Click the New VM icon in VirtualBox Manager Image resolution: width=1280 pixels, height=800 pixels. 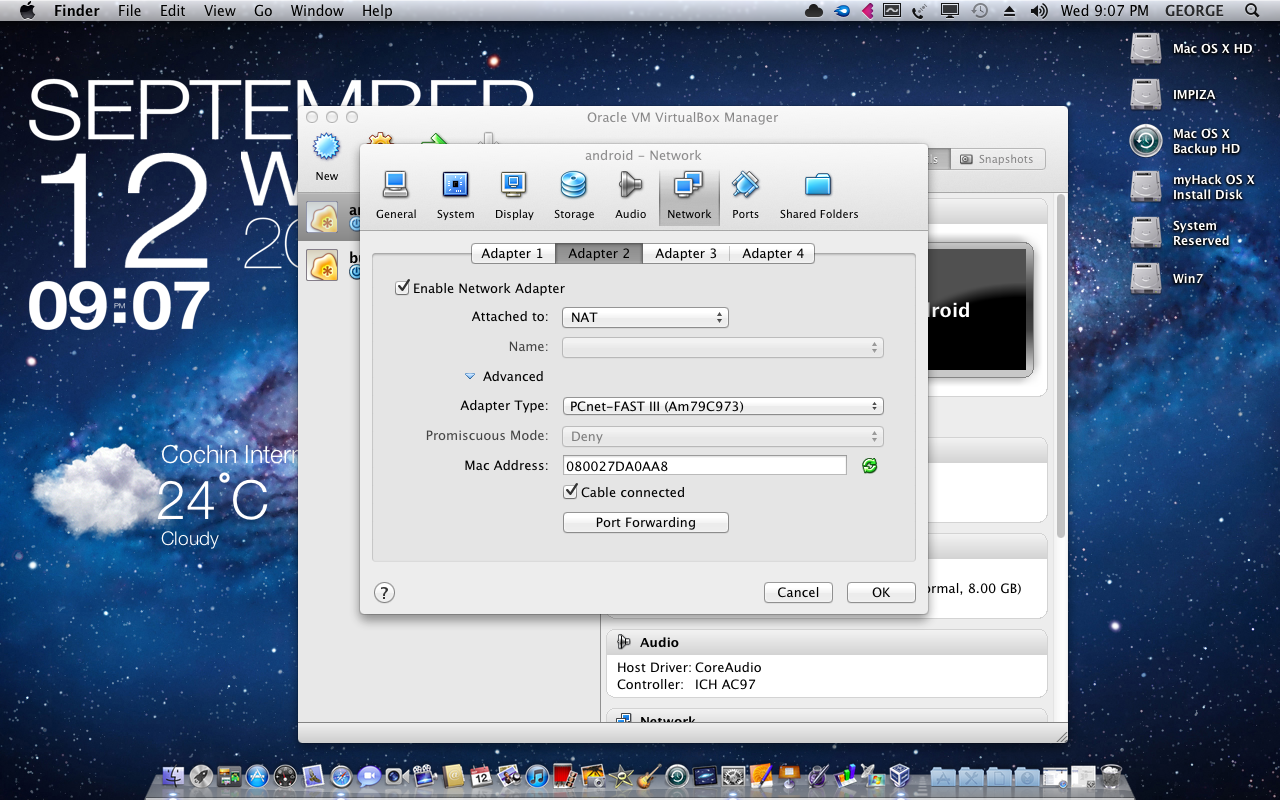(x=327, y=157)
